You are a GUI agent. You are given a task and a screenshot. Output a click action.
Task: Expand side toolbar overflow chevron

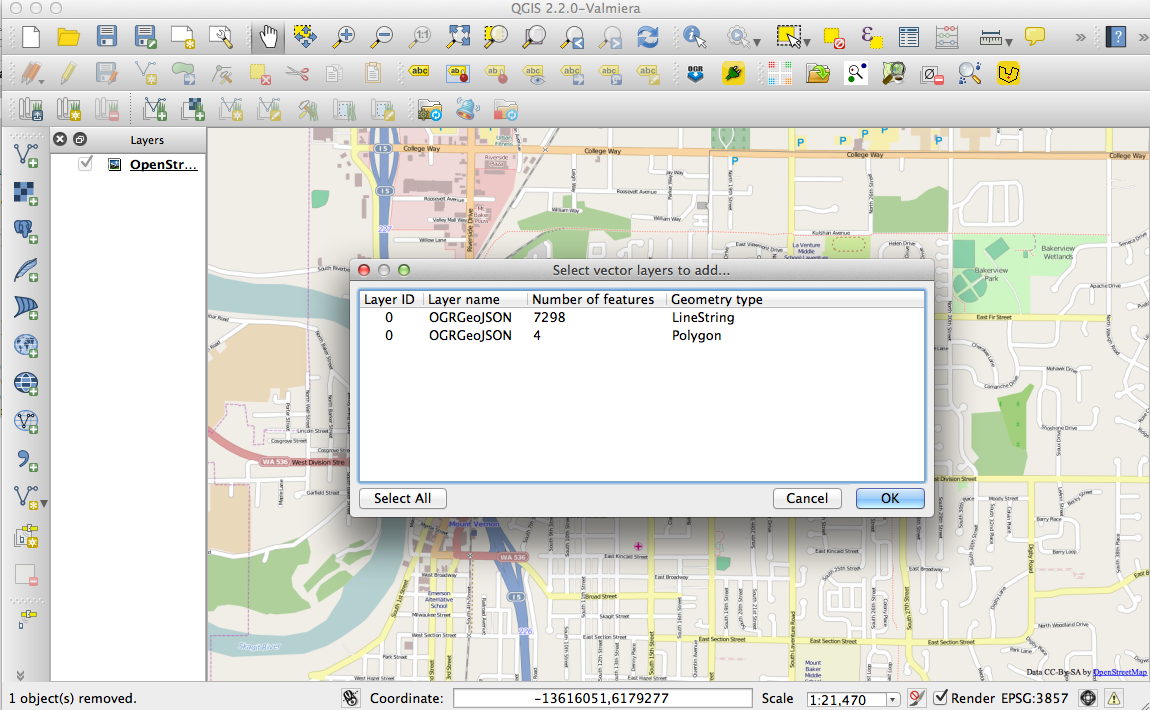[x=20, y=675]
